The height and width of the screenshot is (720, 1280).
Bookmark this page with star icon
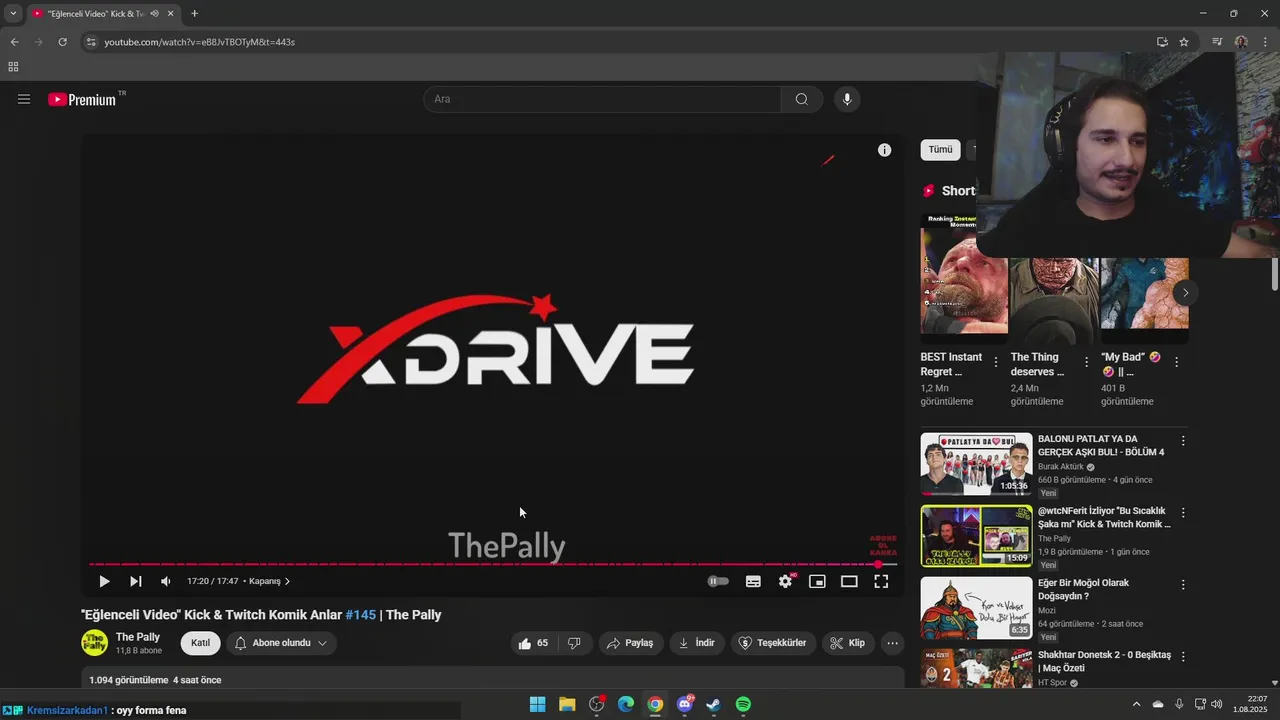click(1184, 42)
